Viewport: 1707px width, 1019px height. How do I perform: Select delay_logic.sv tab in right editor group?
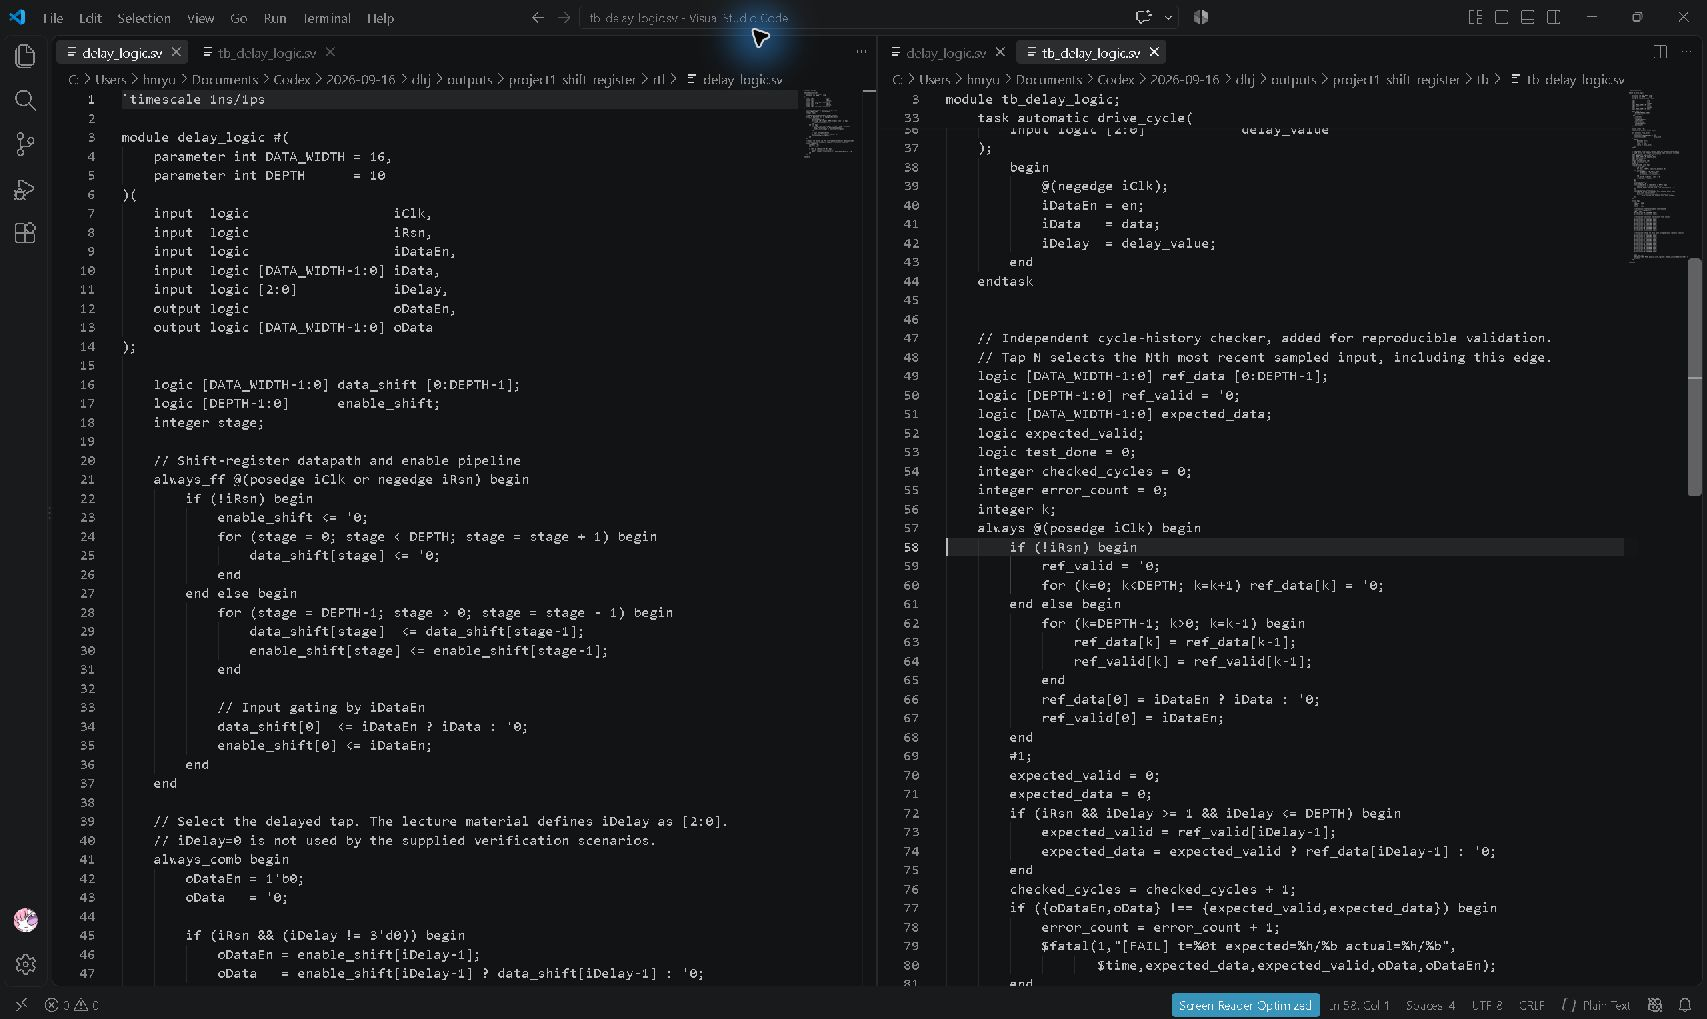pyautogui.click(x=946, y=53)
